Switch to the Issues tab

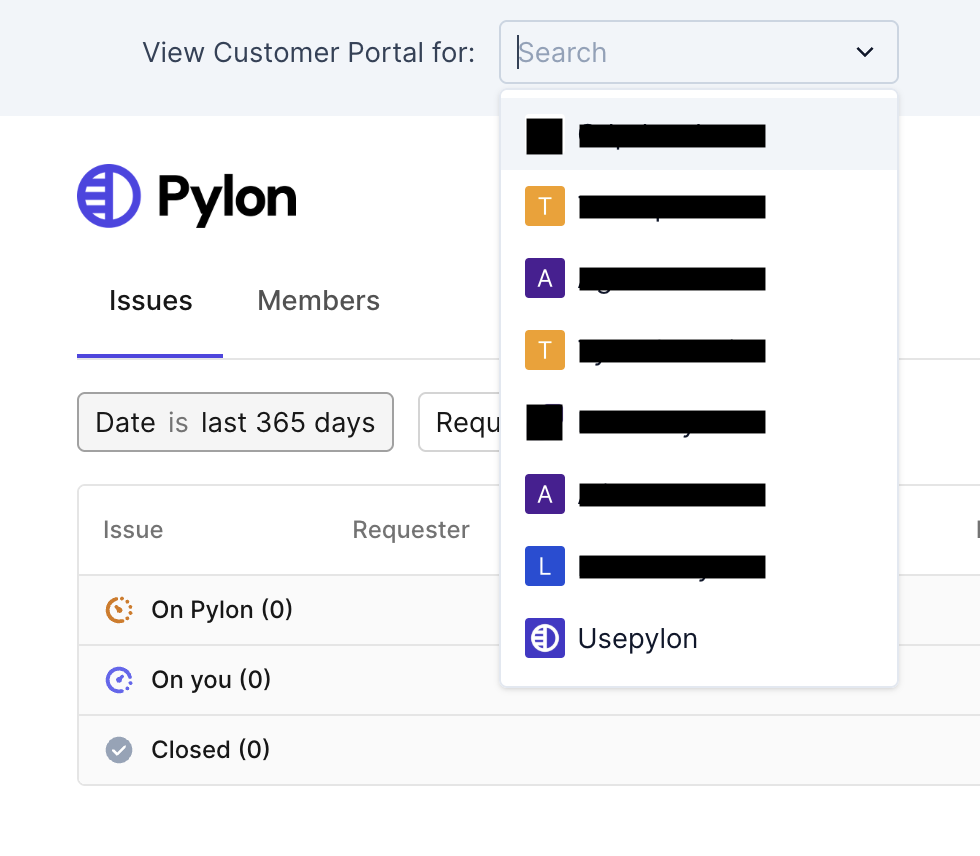tap(150, 301)
